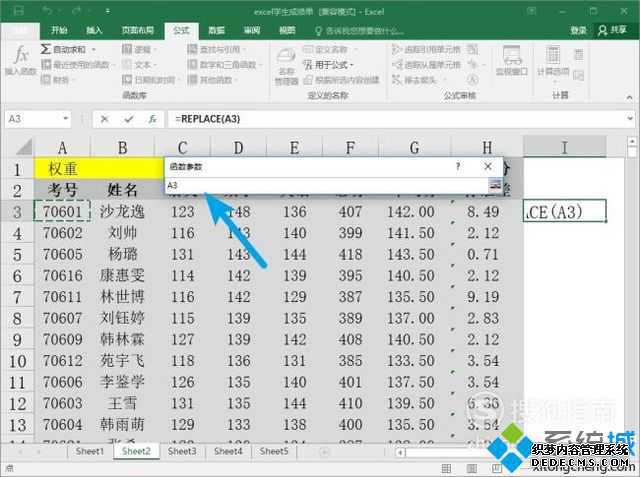Click the Calculate Now icon in the Calculation group

coord(579,54)
